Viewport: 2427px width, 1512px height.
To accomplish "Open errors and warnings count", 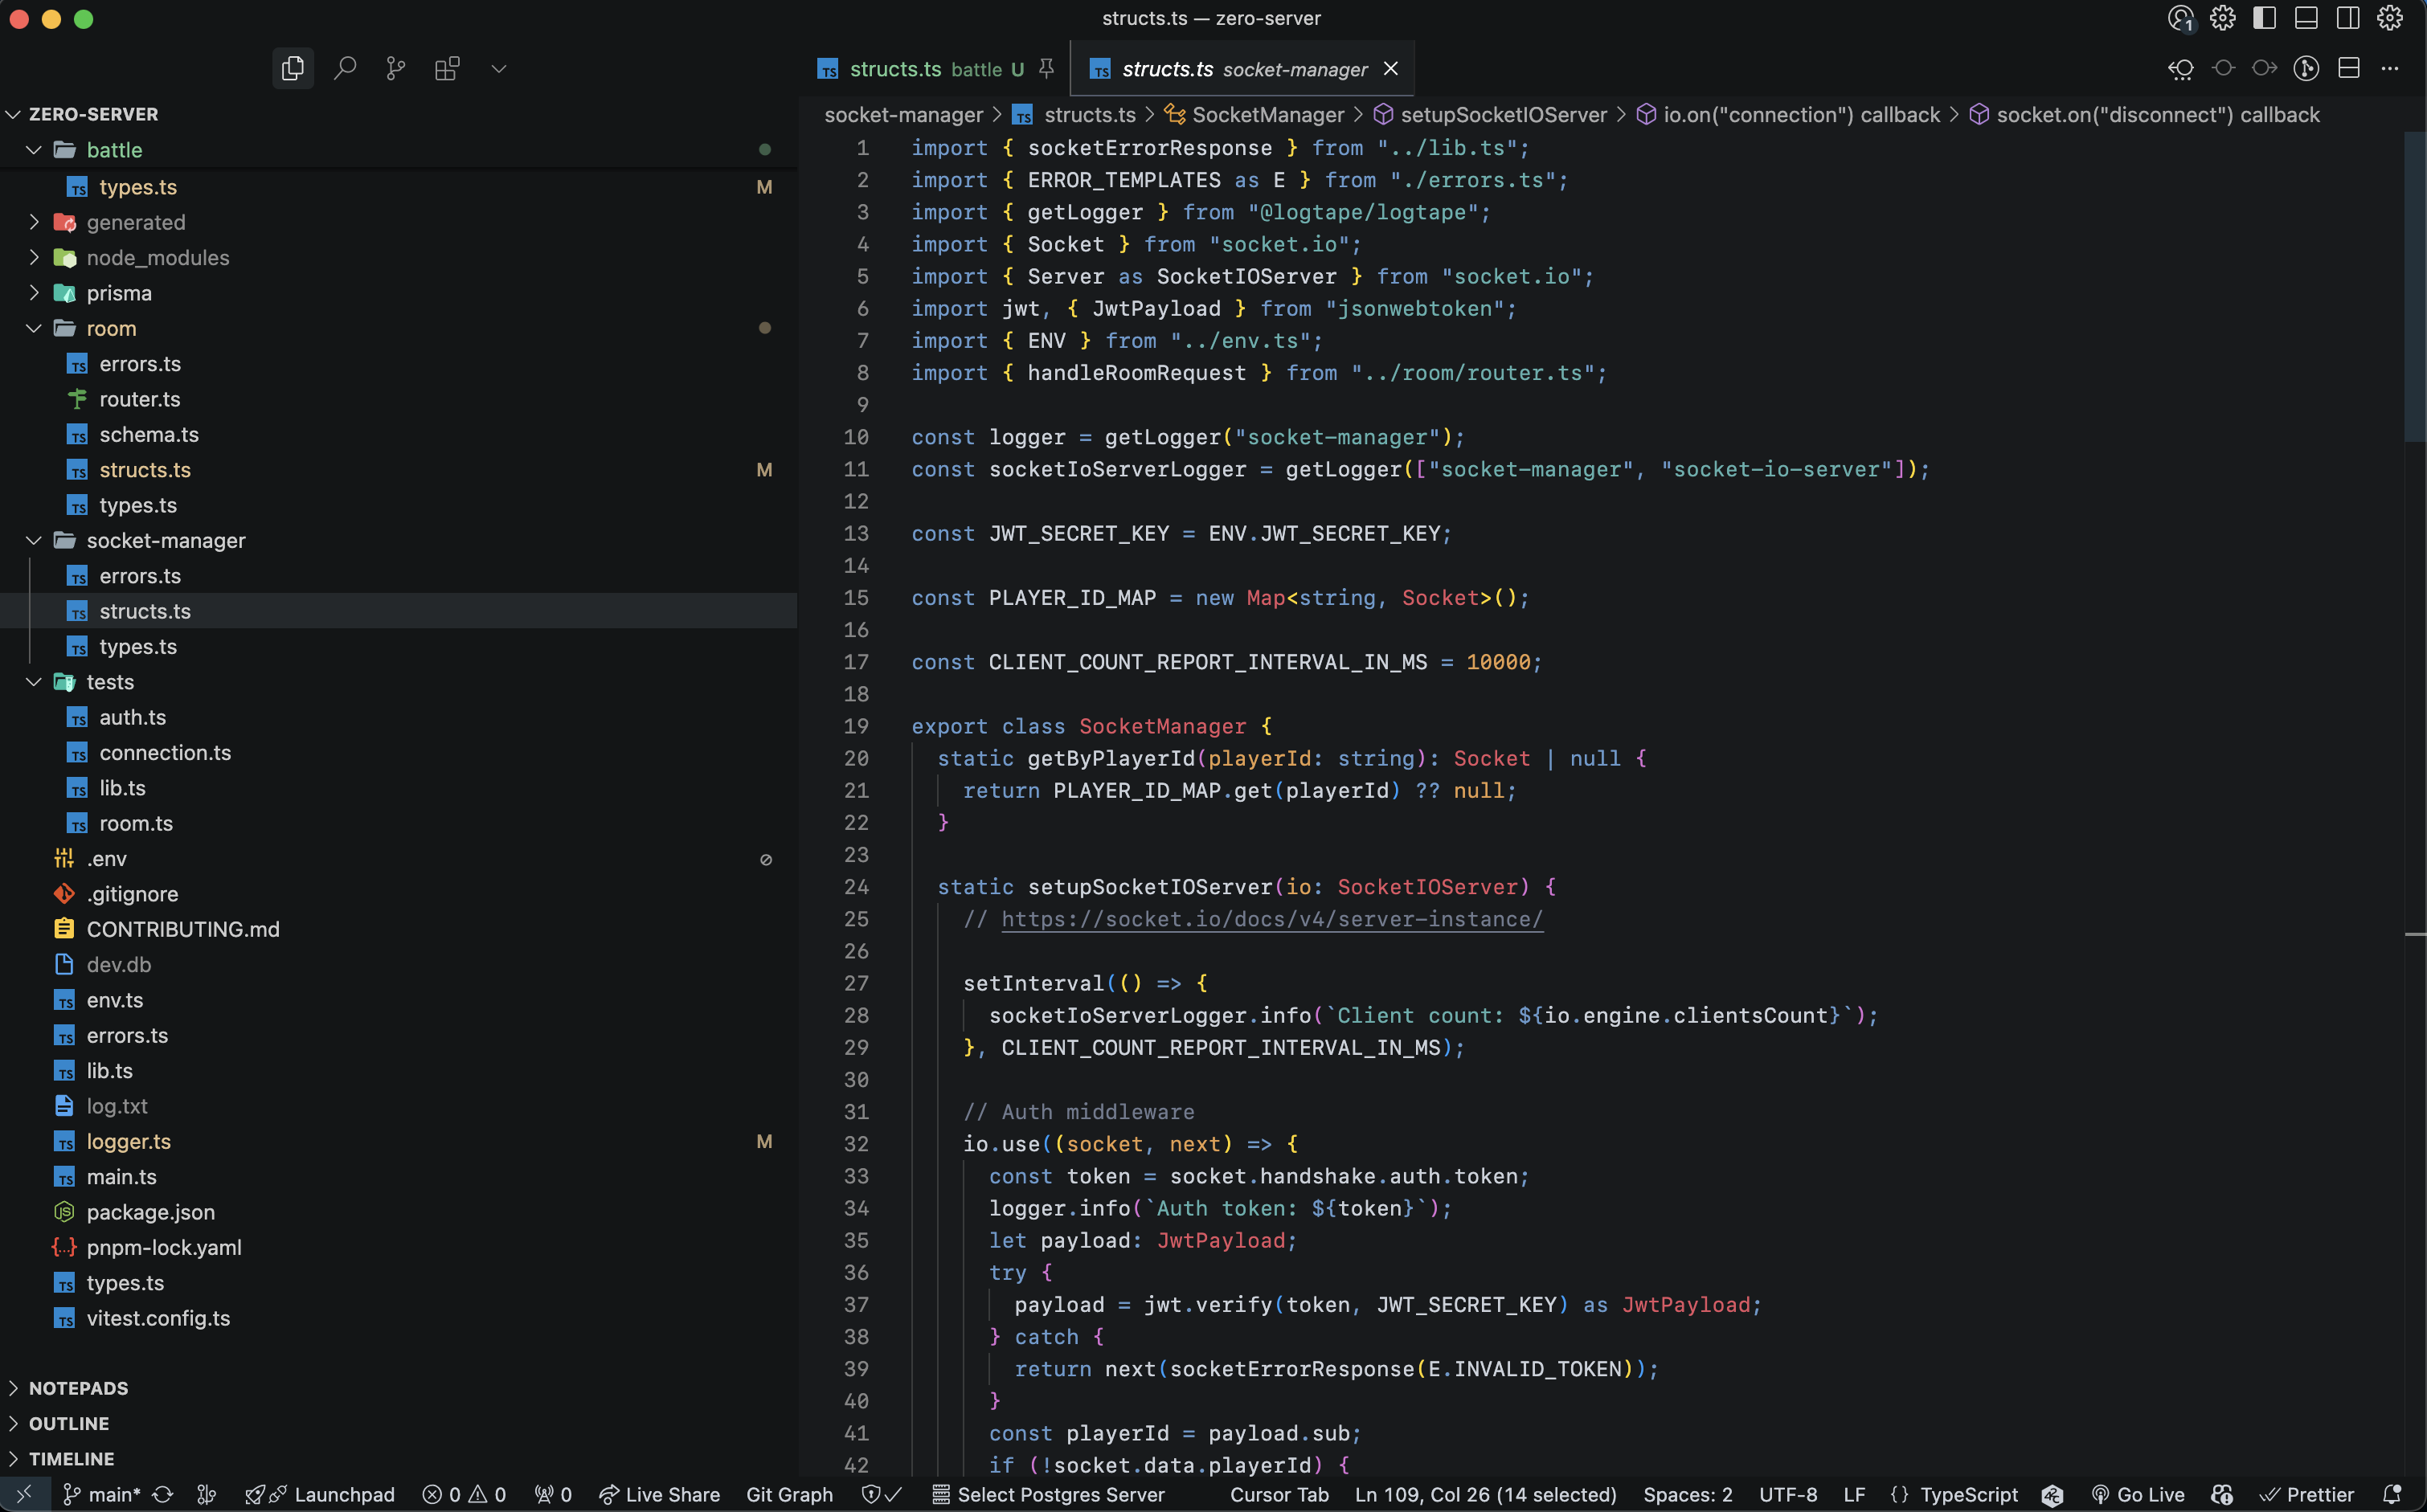I will coord(464,1494).
